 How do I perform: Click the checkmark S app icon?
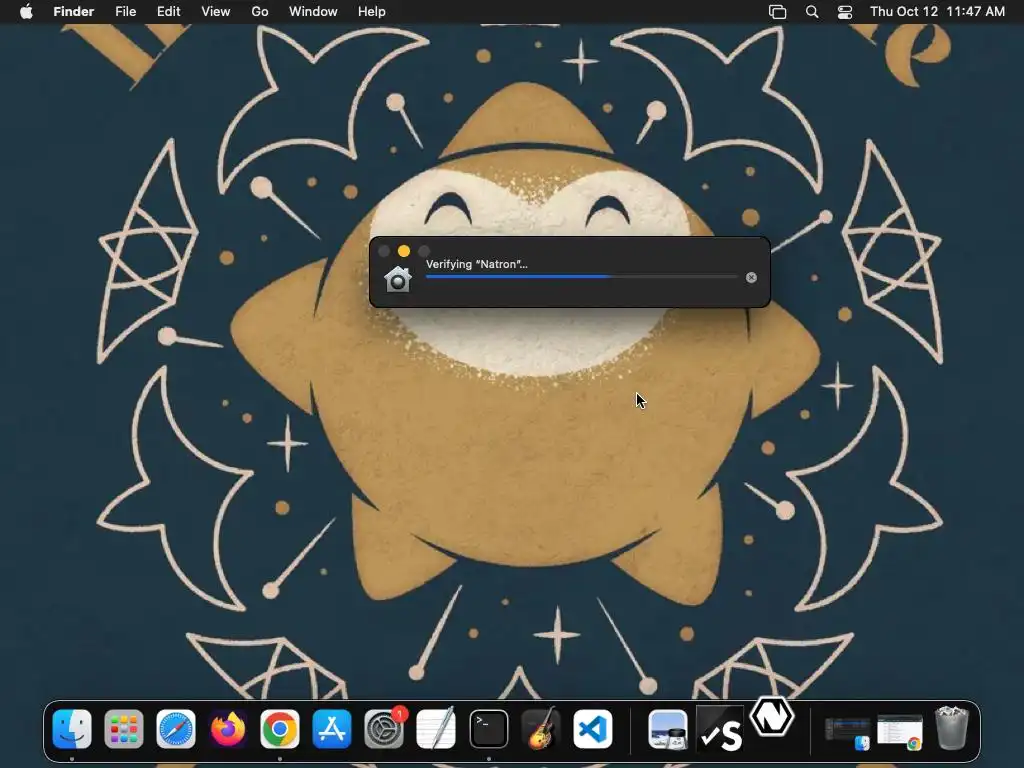[720, 729]
